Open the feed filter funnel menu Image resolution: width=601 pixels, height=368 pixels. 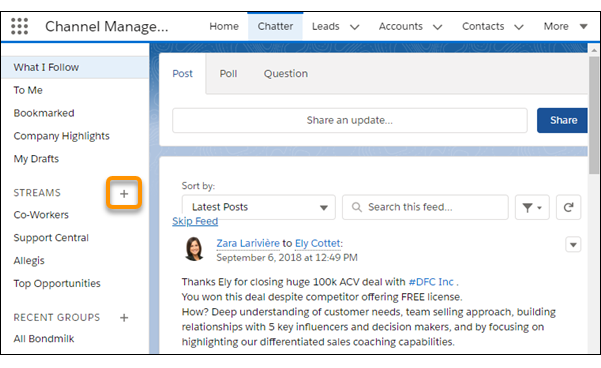tap(532, 207)
